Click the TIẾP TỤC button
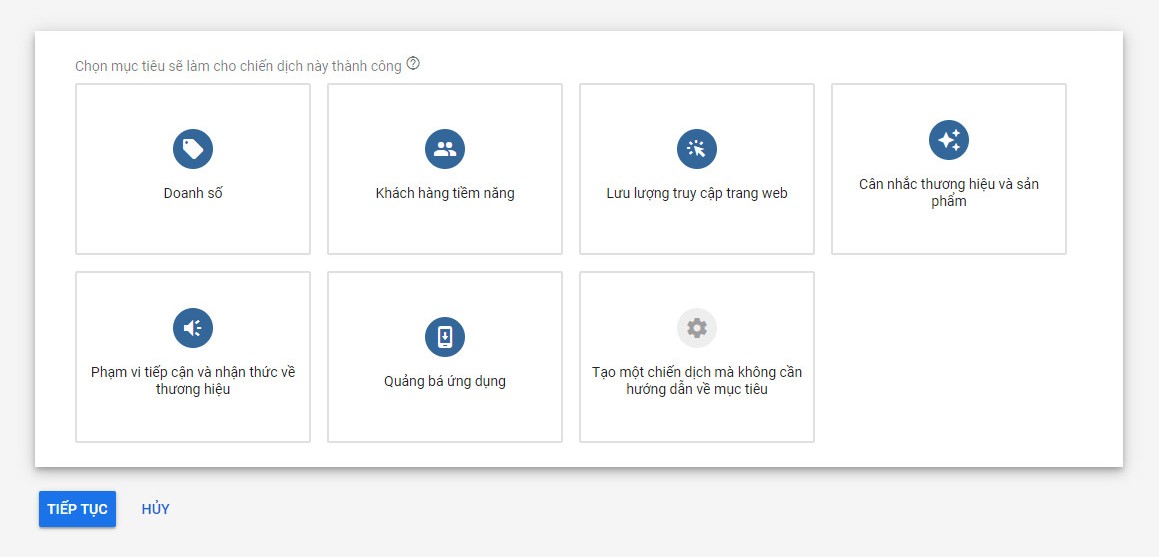 tap(78, 509)
